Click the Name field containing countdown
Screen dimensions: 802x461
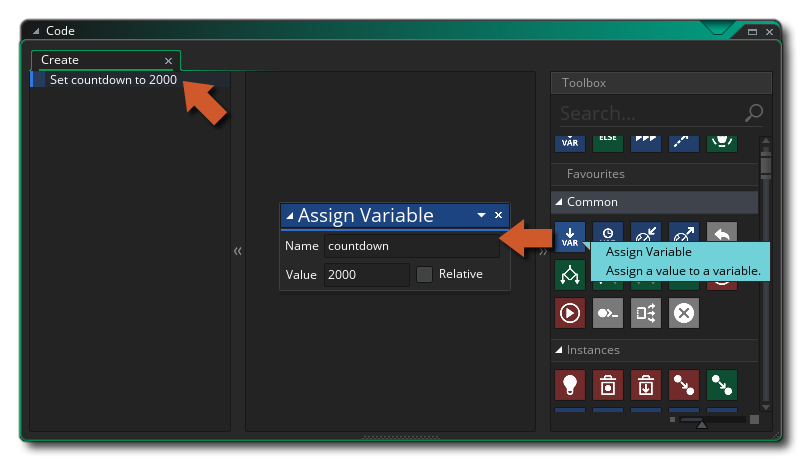[x=412, y=246]
